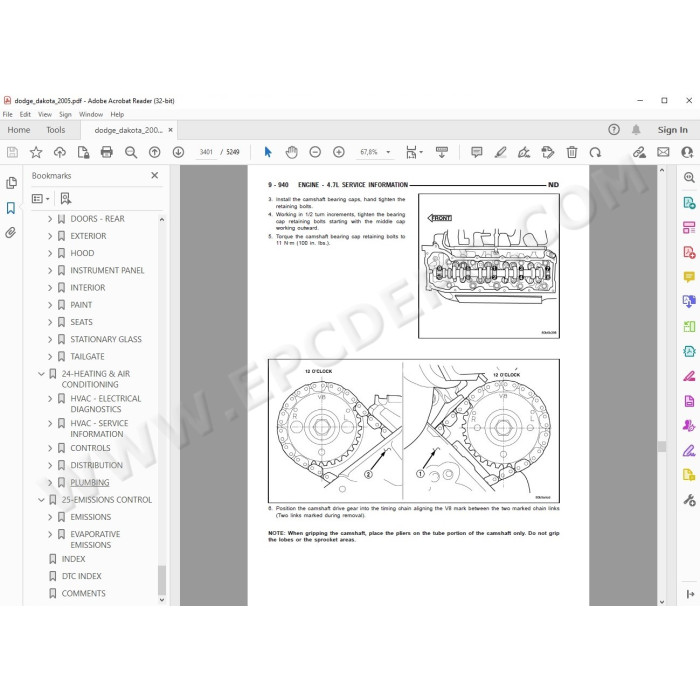Click the Save file icon
This screenshot has height=700, width=700.
coord(12,152)
